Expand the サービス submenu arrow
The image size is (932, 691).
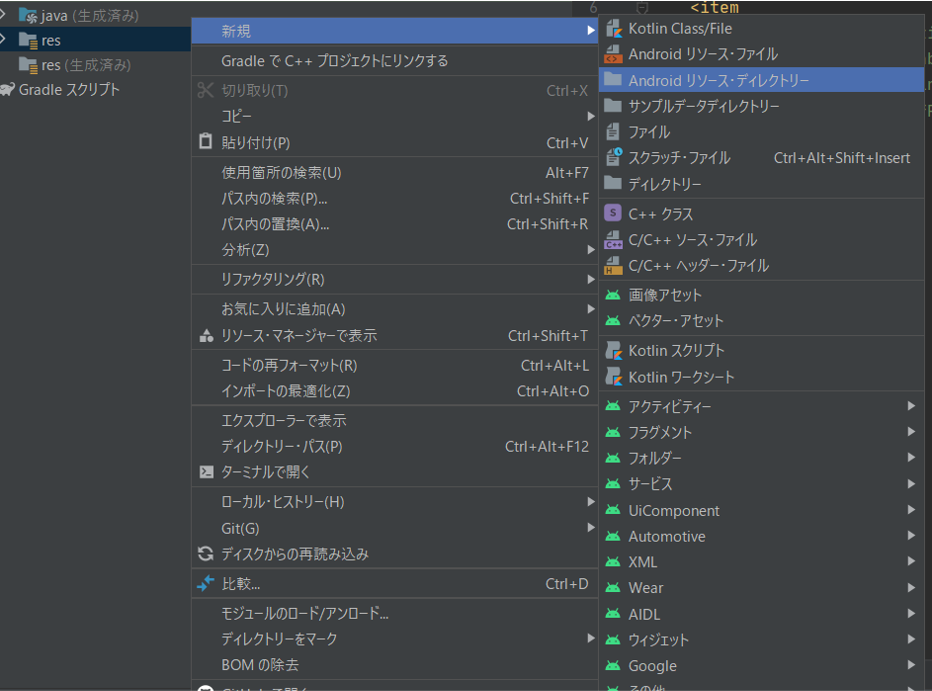click(911, 484)
